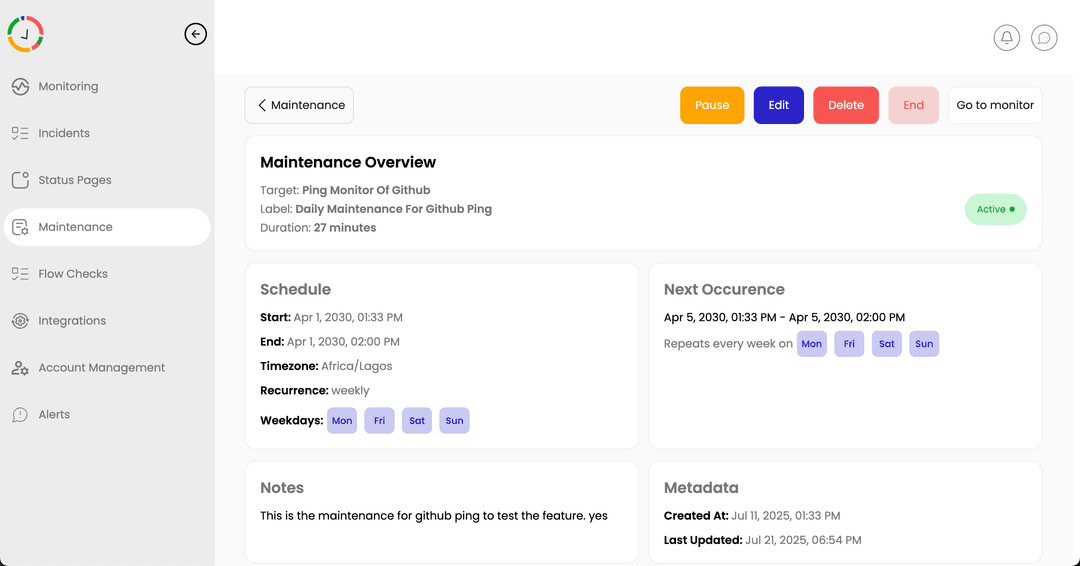The height and width of the screenshot is (566, 1080).
Task: Edit this maintenance
Action: click(778, 105)
